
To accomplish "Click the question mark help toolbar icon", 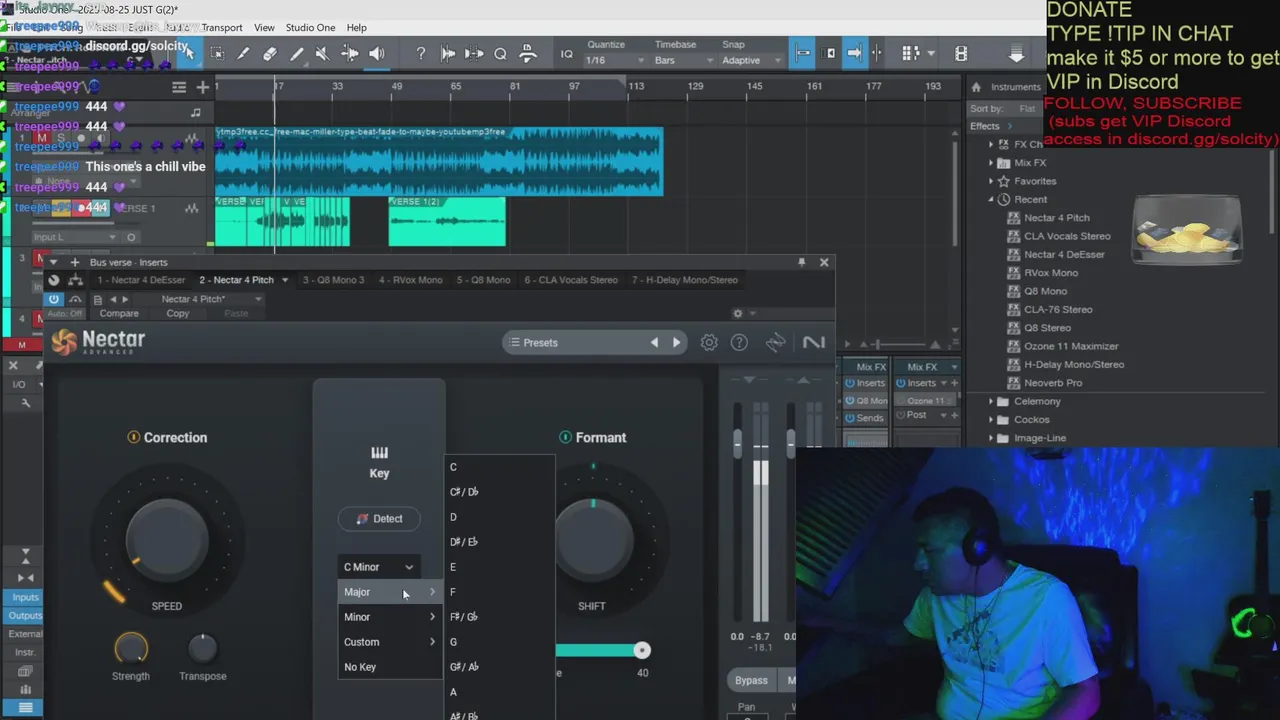I will [x=421, y=54].
